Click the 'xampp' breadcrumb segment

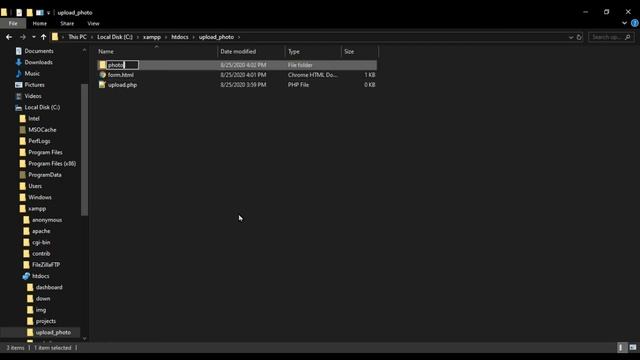[x=152, y=37]
